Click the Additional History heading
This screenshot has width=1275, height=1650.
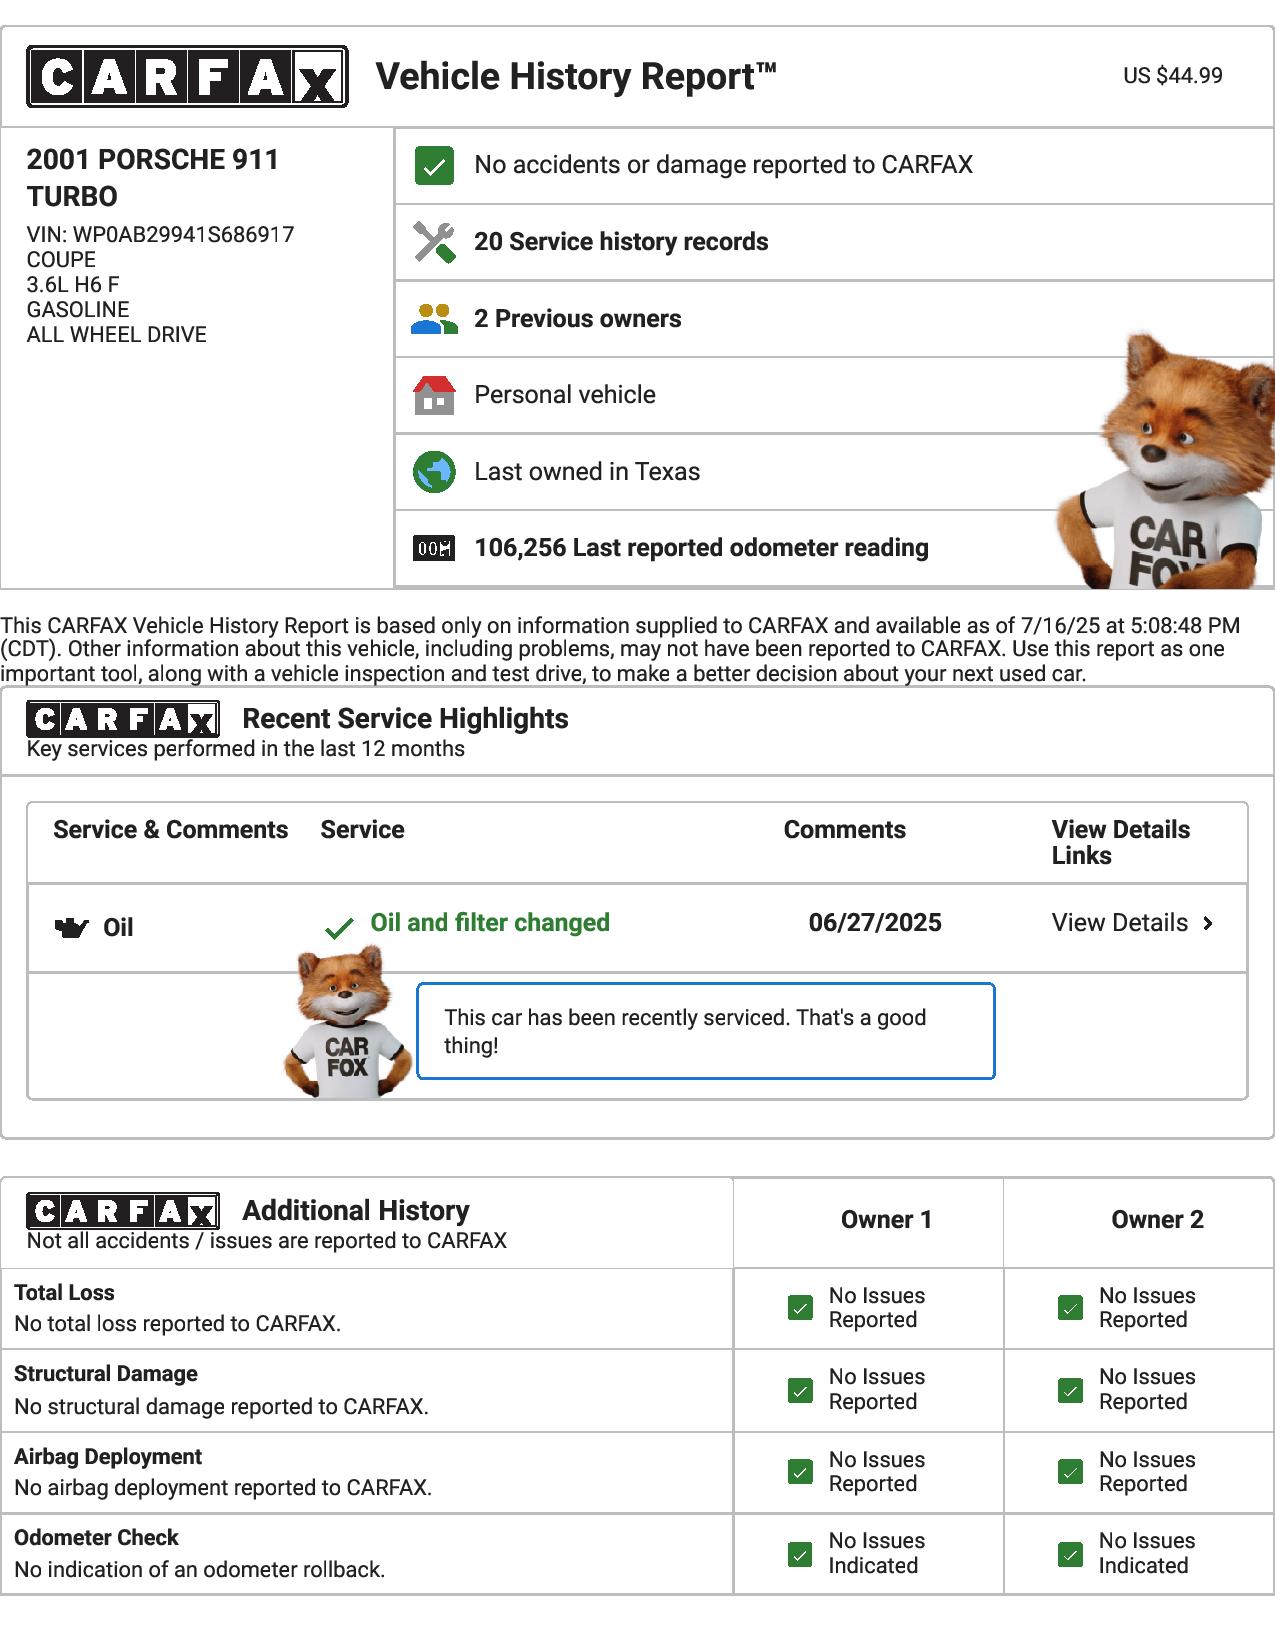coord(356,1211)
